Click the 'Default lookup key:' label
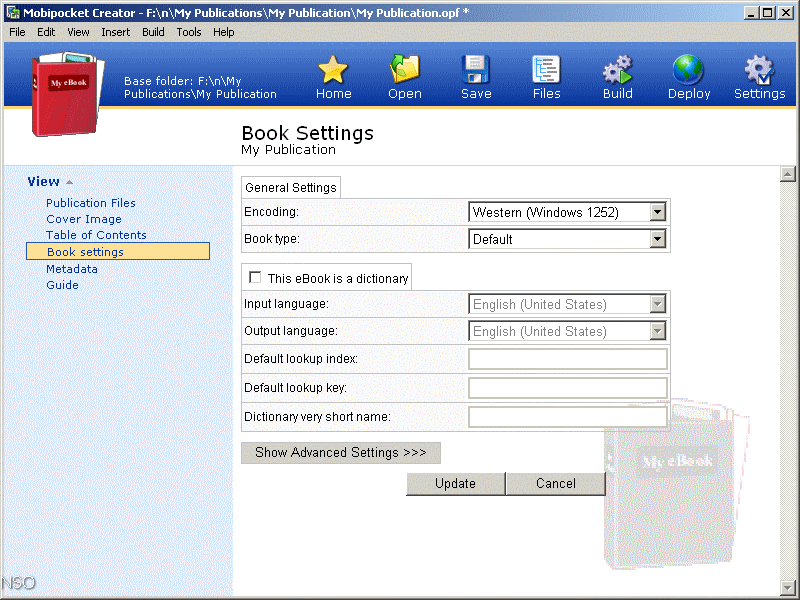The image size is (800, 600). point(295,388)
